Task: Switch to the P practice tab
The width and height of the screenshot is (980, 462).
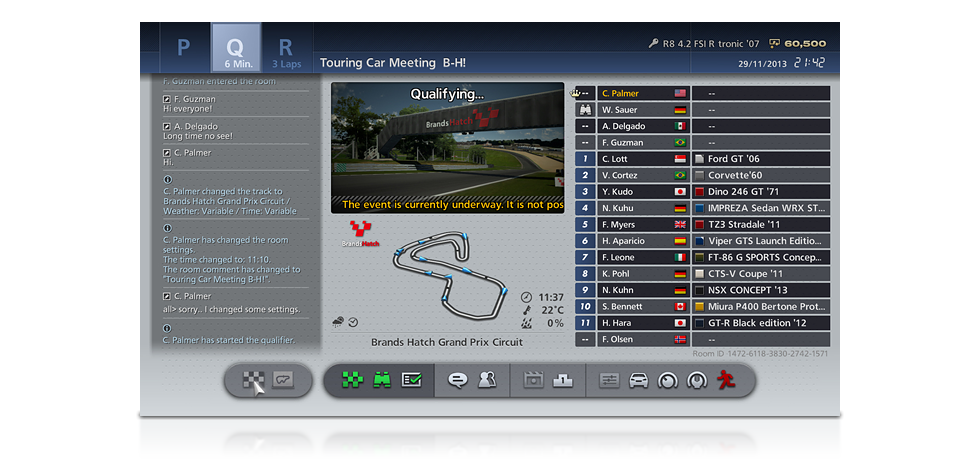Action: 184,47
